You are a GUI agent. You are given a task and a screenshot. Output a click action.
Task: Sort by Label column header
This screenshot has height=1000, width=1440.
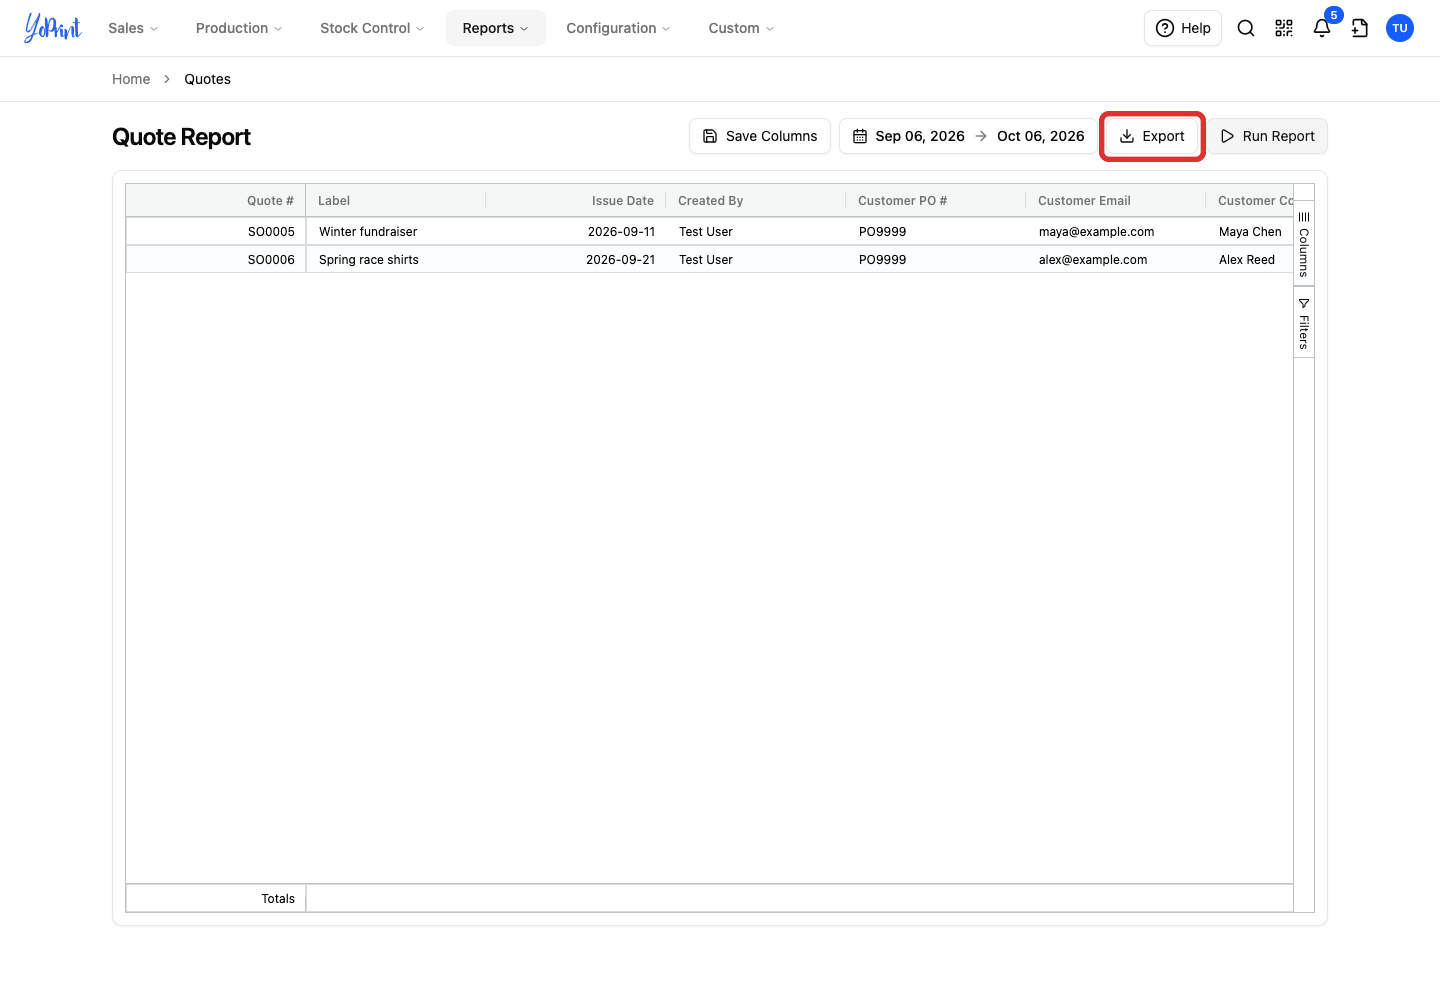(x=395, y=201)
